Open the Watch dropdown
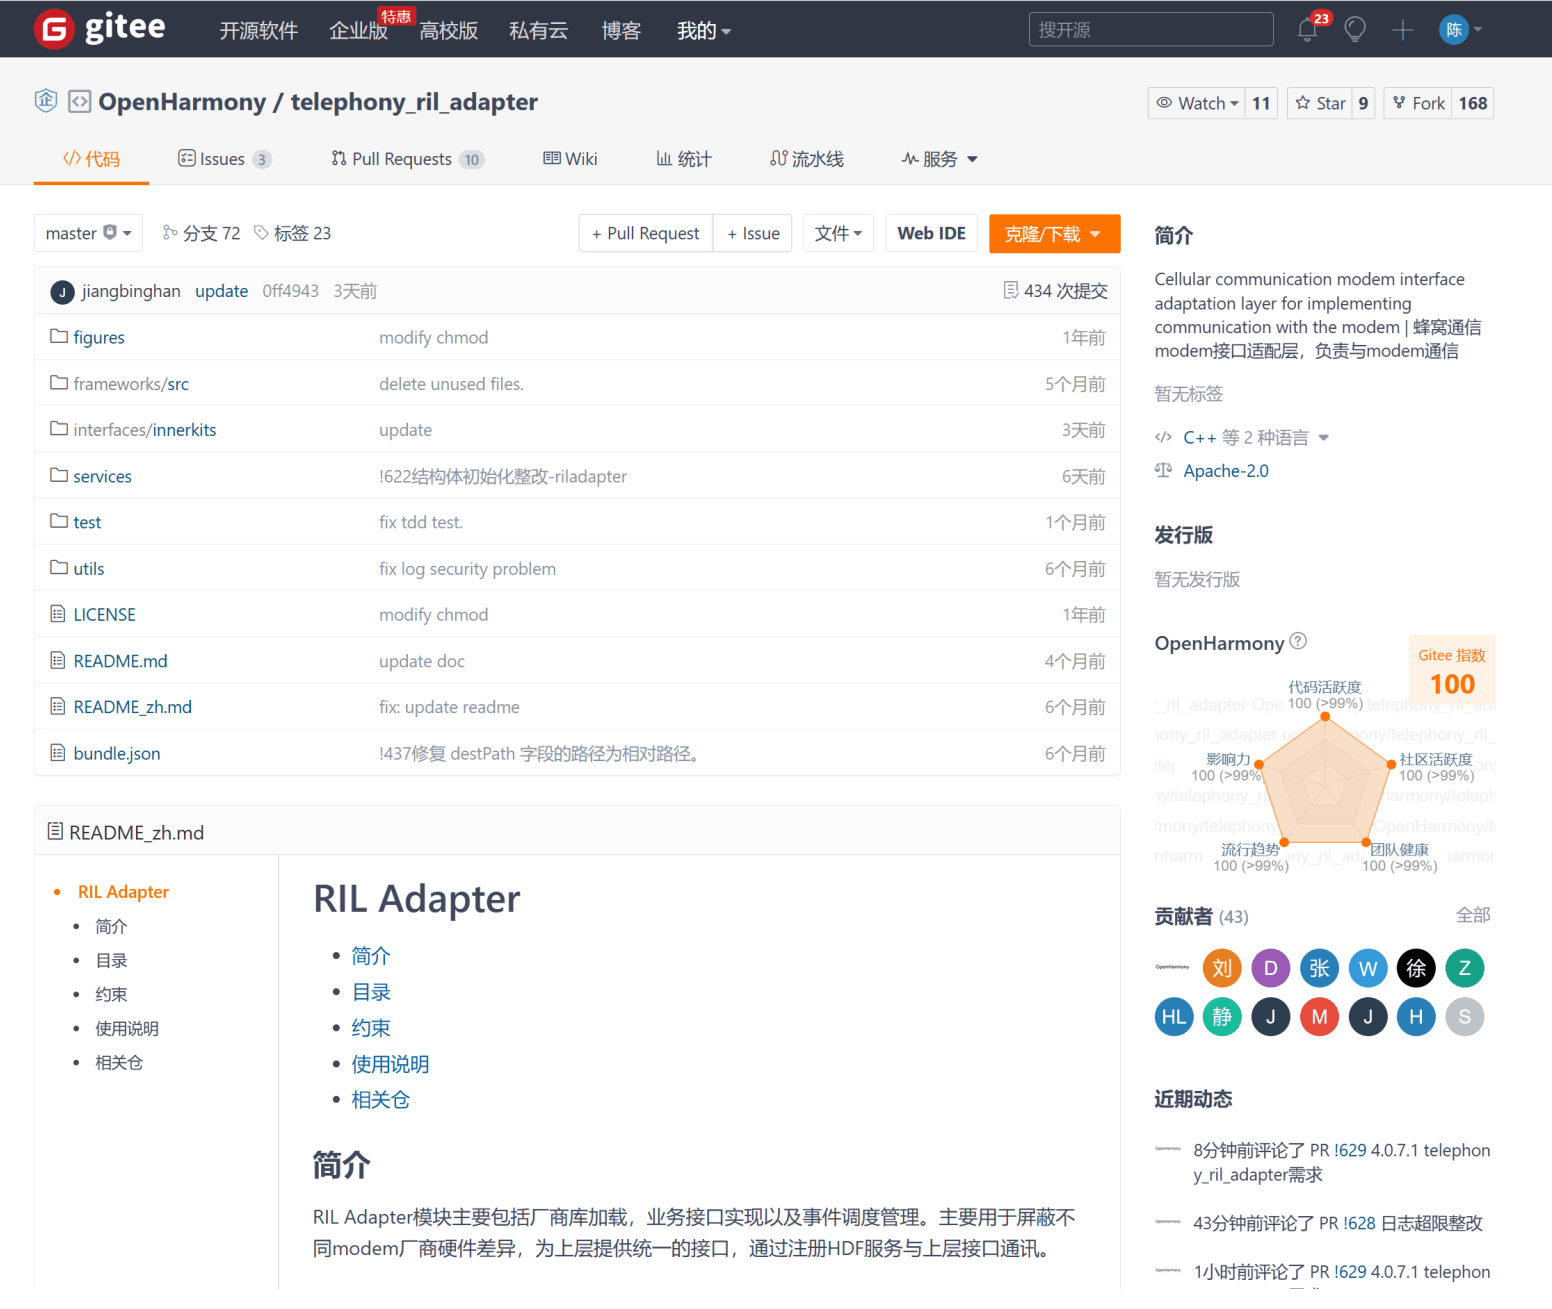The width and height of the screenshot is (1552, 1309). [1197, 103]
